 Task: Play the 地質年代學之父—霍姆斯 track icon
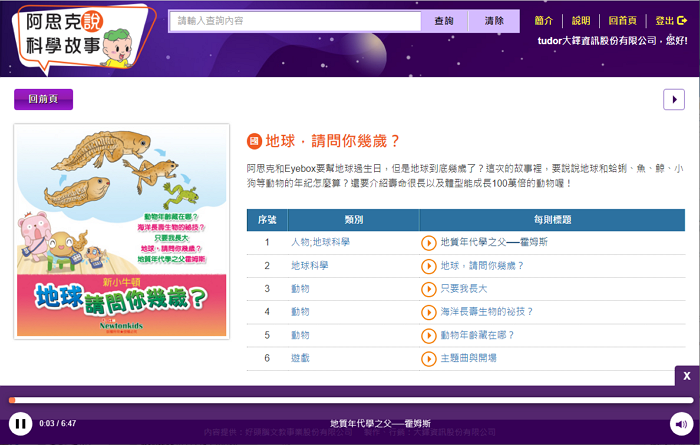(429, 243)
